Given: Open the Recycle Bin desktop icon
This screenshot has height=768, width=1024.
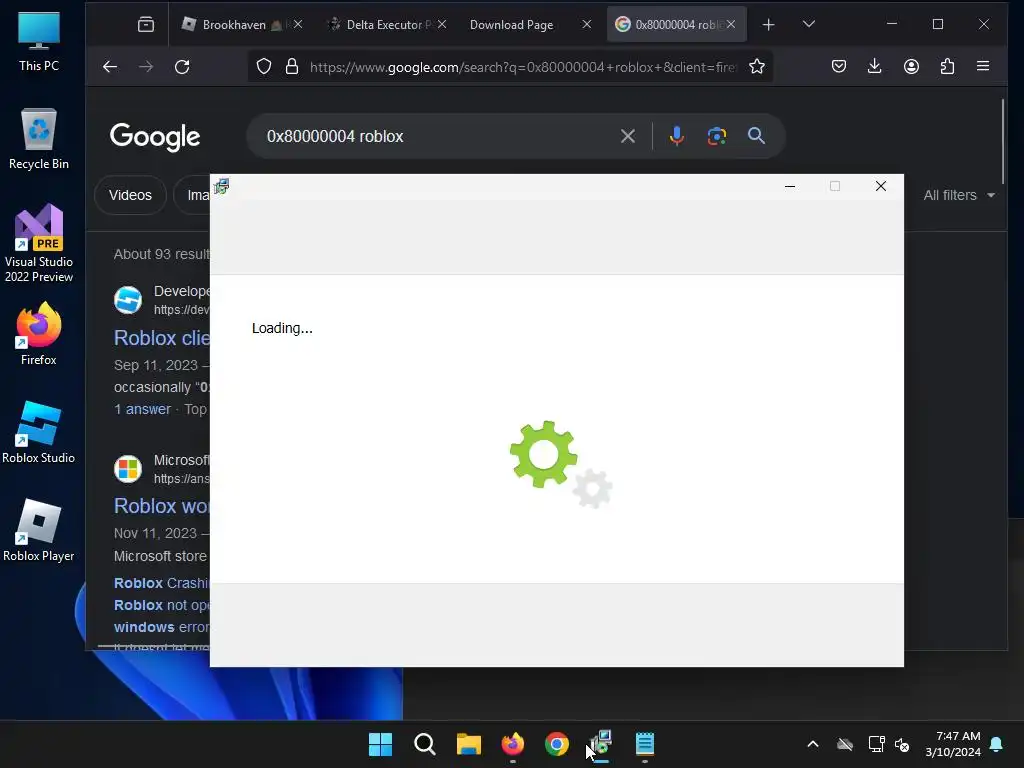Looking at the screenshot, I should (x=39, y=138).
